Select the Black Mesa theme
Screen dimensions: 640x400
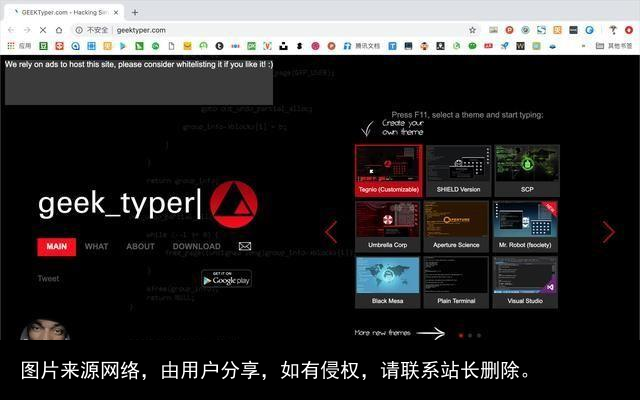[388, 282]
